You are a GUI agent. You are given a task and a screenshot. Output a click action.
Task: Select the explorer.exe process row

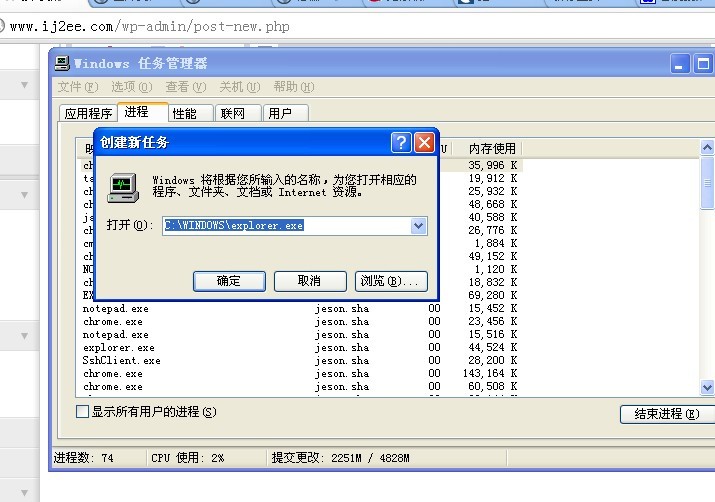click(300, 347)
